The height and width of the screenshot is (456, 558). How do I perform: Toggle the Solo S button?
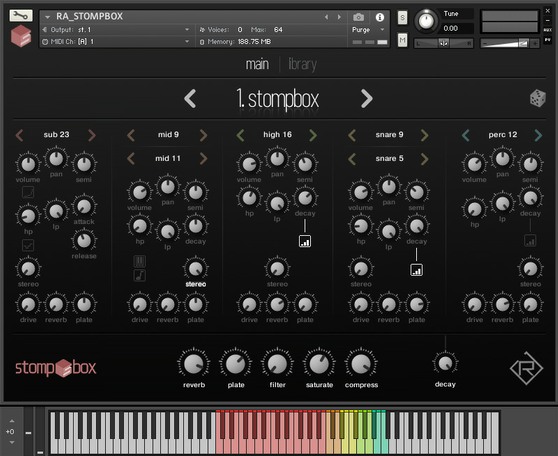pyautogui.click(x=402, y=17)
